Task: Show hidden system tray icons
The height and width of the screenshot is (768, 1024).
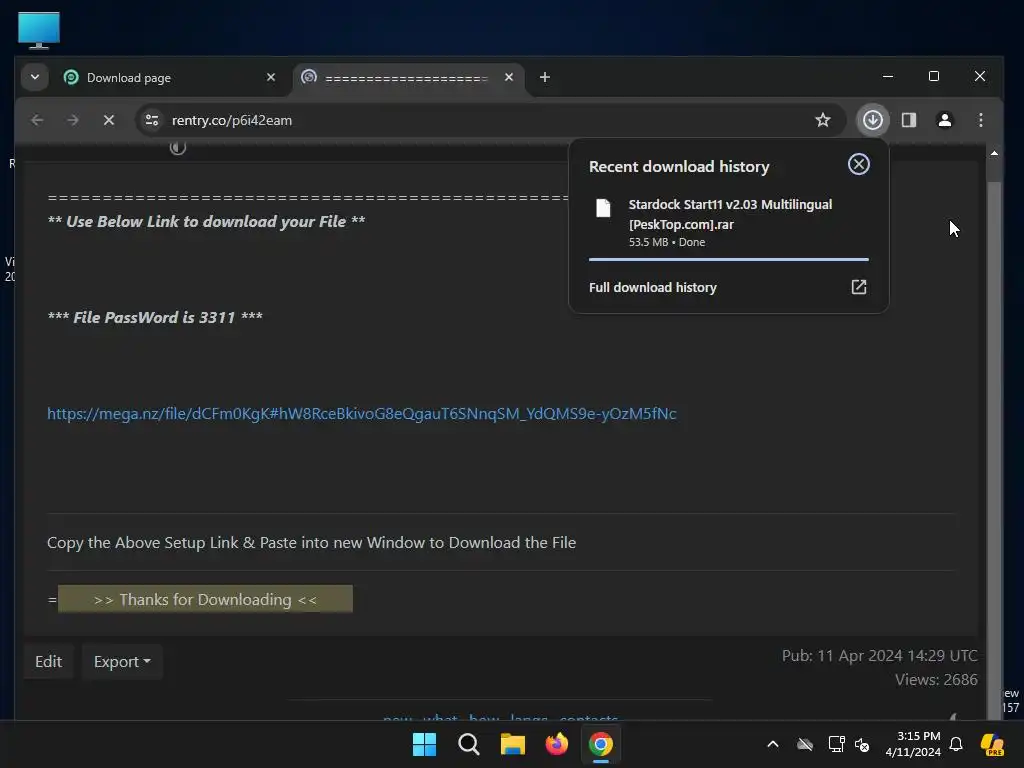Action: (x=773, y=744)
